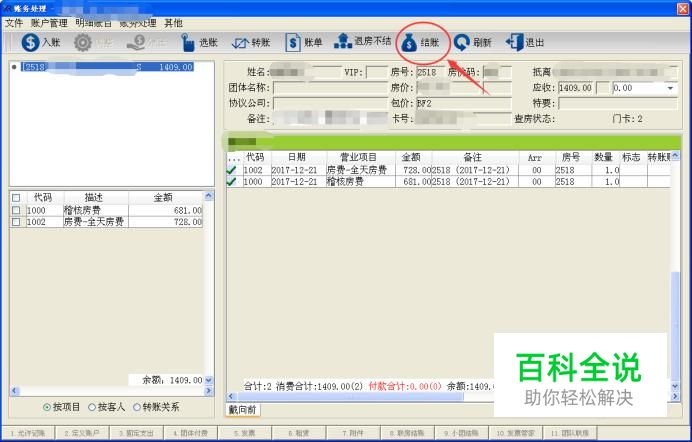This screenshot has height=442, width=692.
Task: Close the 账务处理 window
Action: (x=683, y=7)
